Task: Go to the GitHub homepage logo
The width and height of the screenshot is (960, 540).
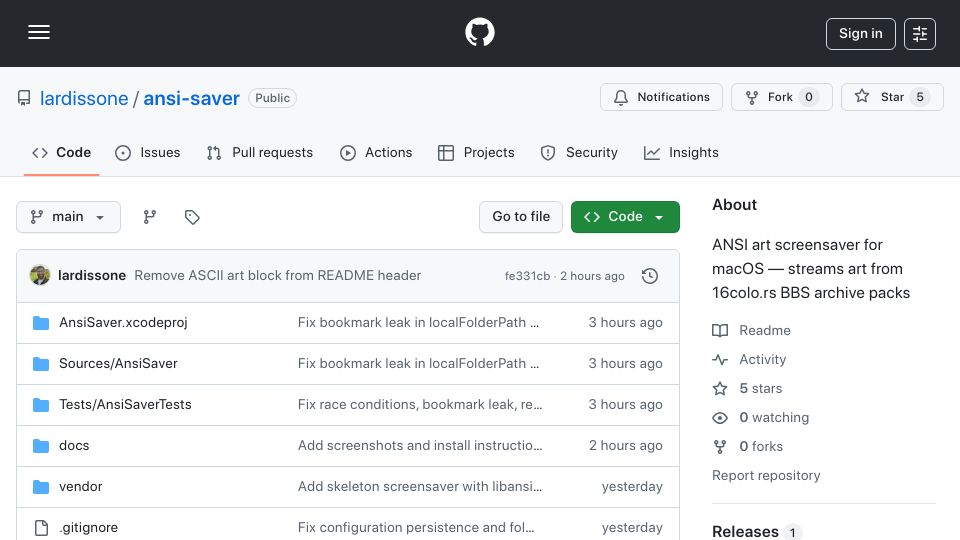Action: pyautogui.click(x=479, y=32)
